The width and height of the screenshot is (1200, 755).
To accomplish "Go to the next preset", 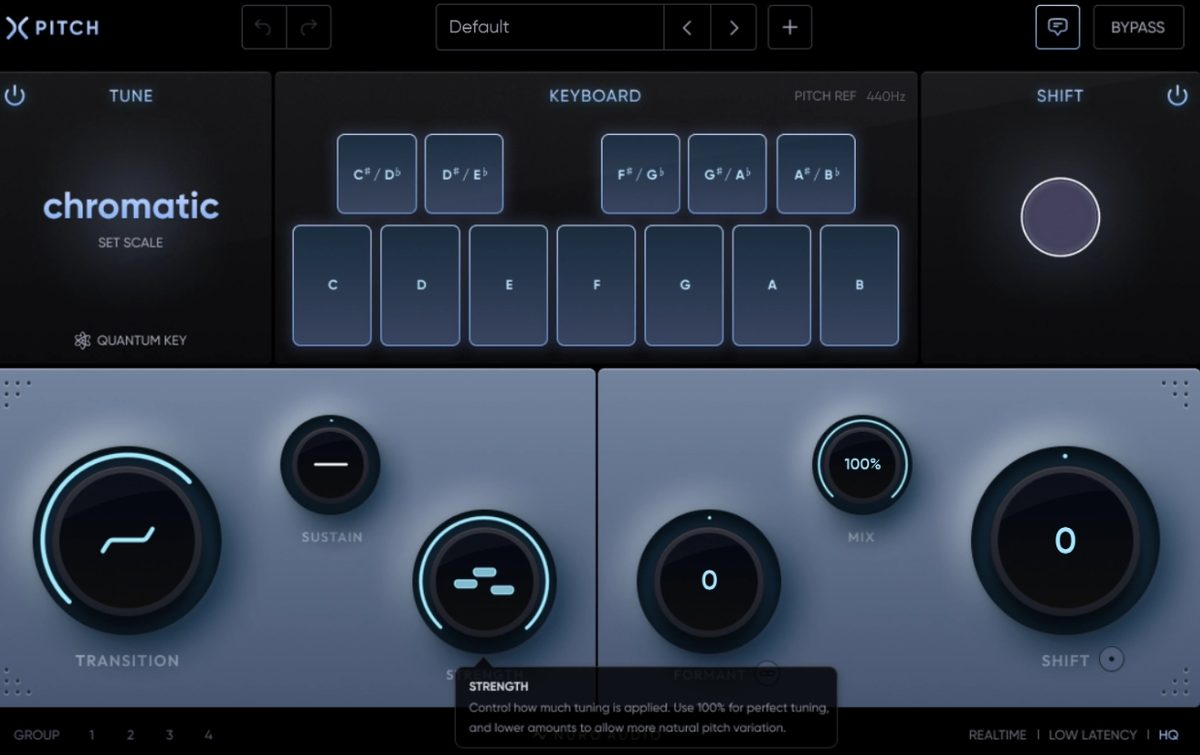I will (734, 27).
